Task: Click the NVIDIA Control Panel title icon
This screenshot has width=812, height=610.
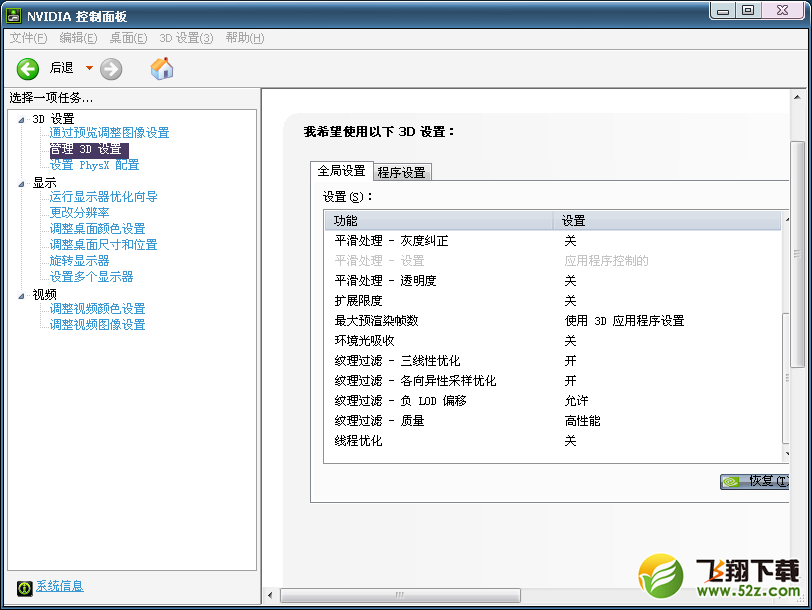Action: [13, 16]
